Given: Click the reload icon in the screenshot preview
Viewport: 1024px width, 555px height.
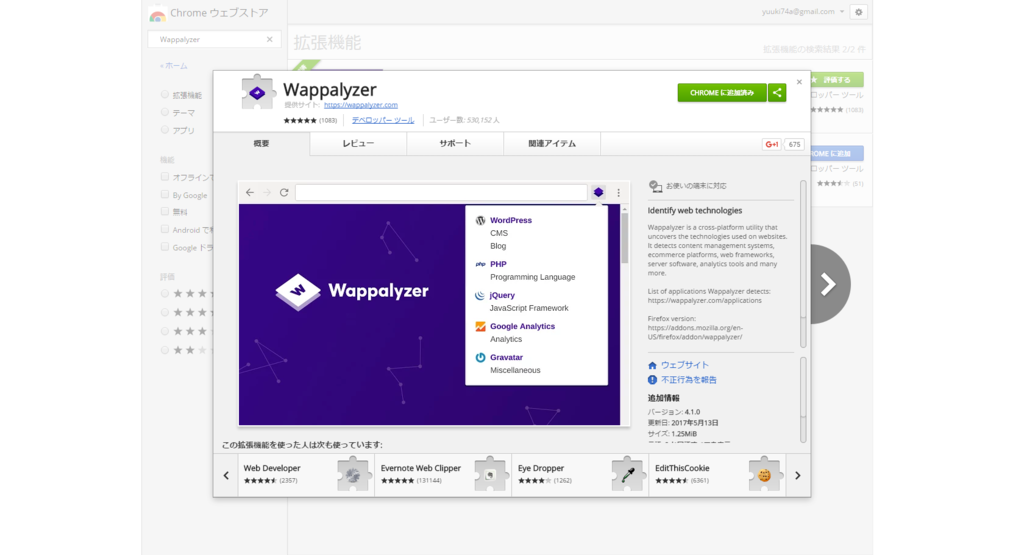Looking at the screenshot, I should coord(284,193).
